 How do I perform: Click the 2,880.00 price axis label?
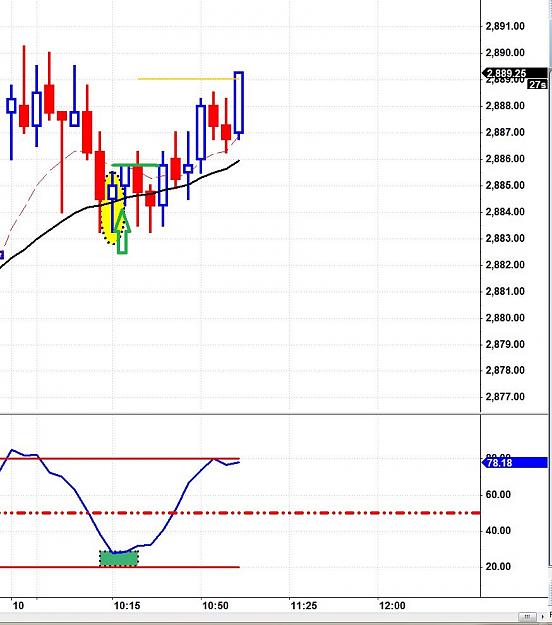click(505, 318)
